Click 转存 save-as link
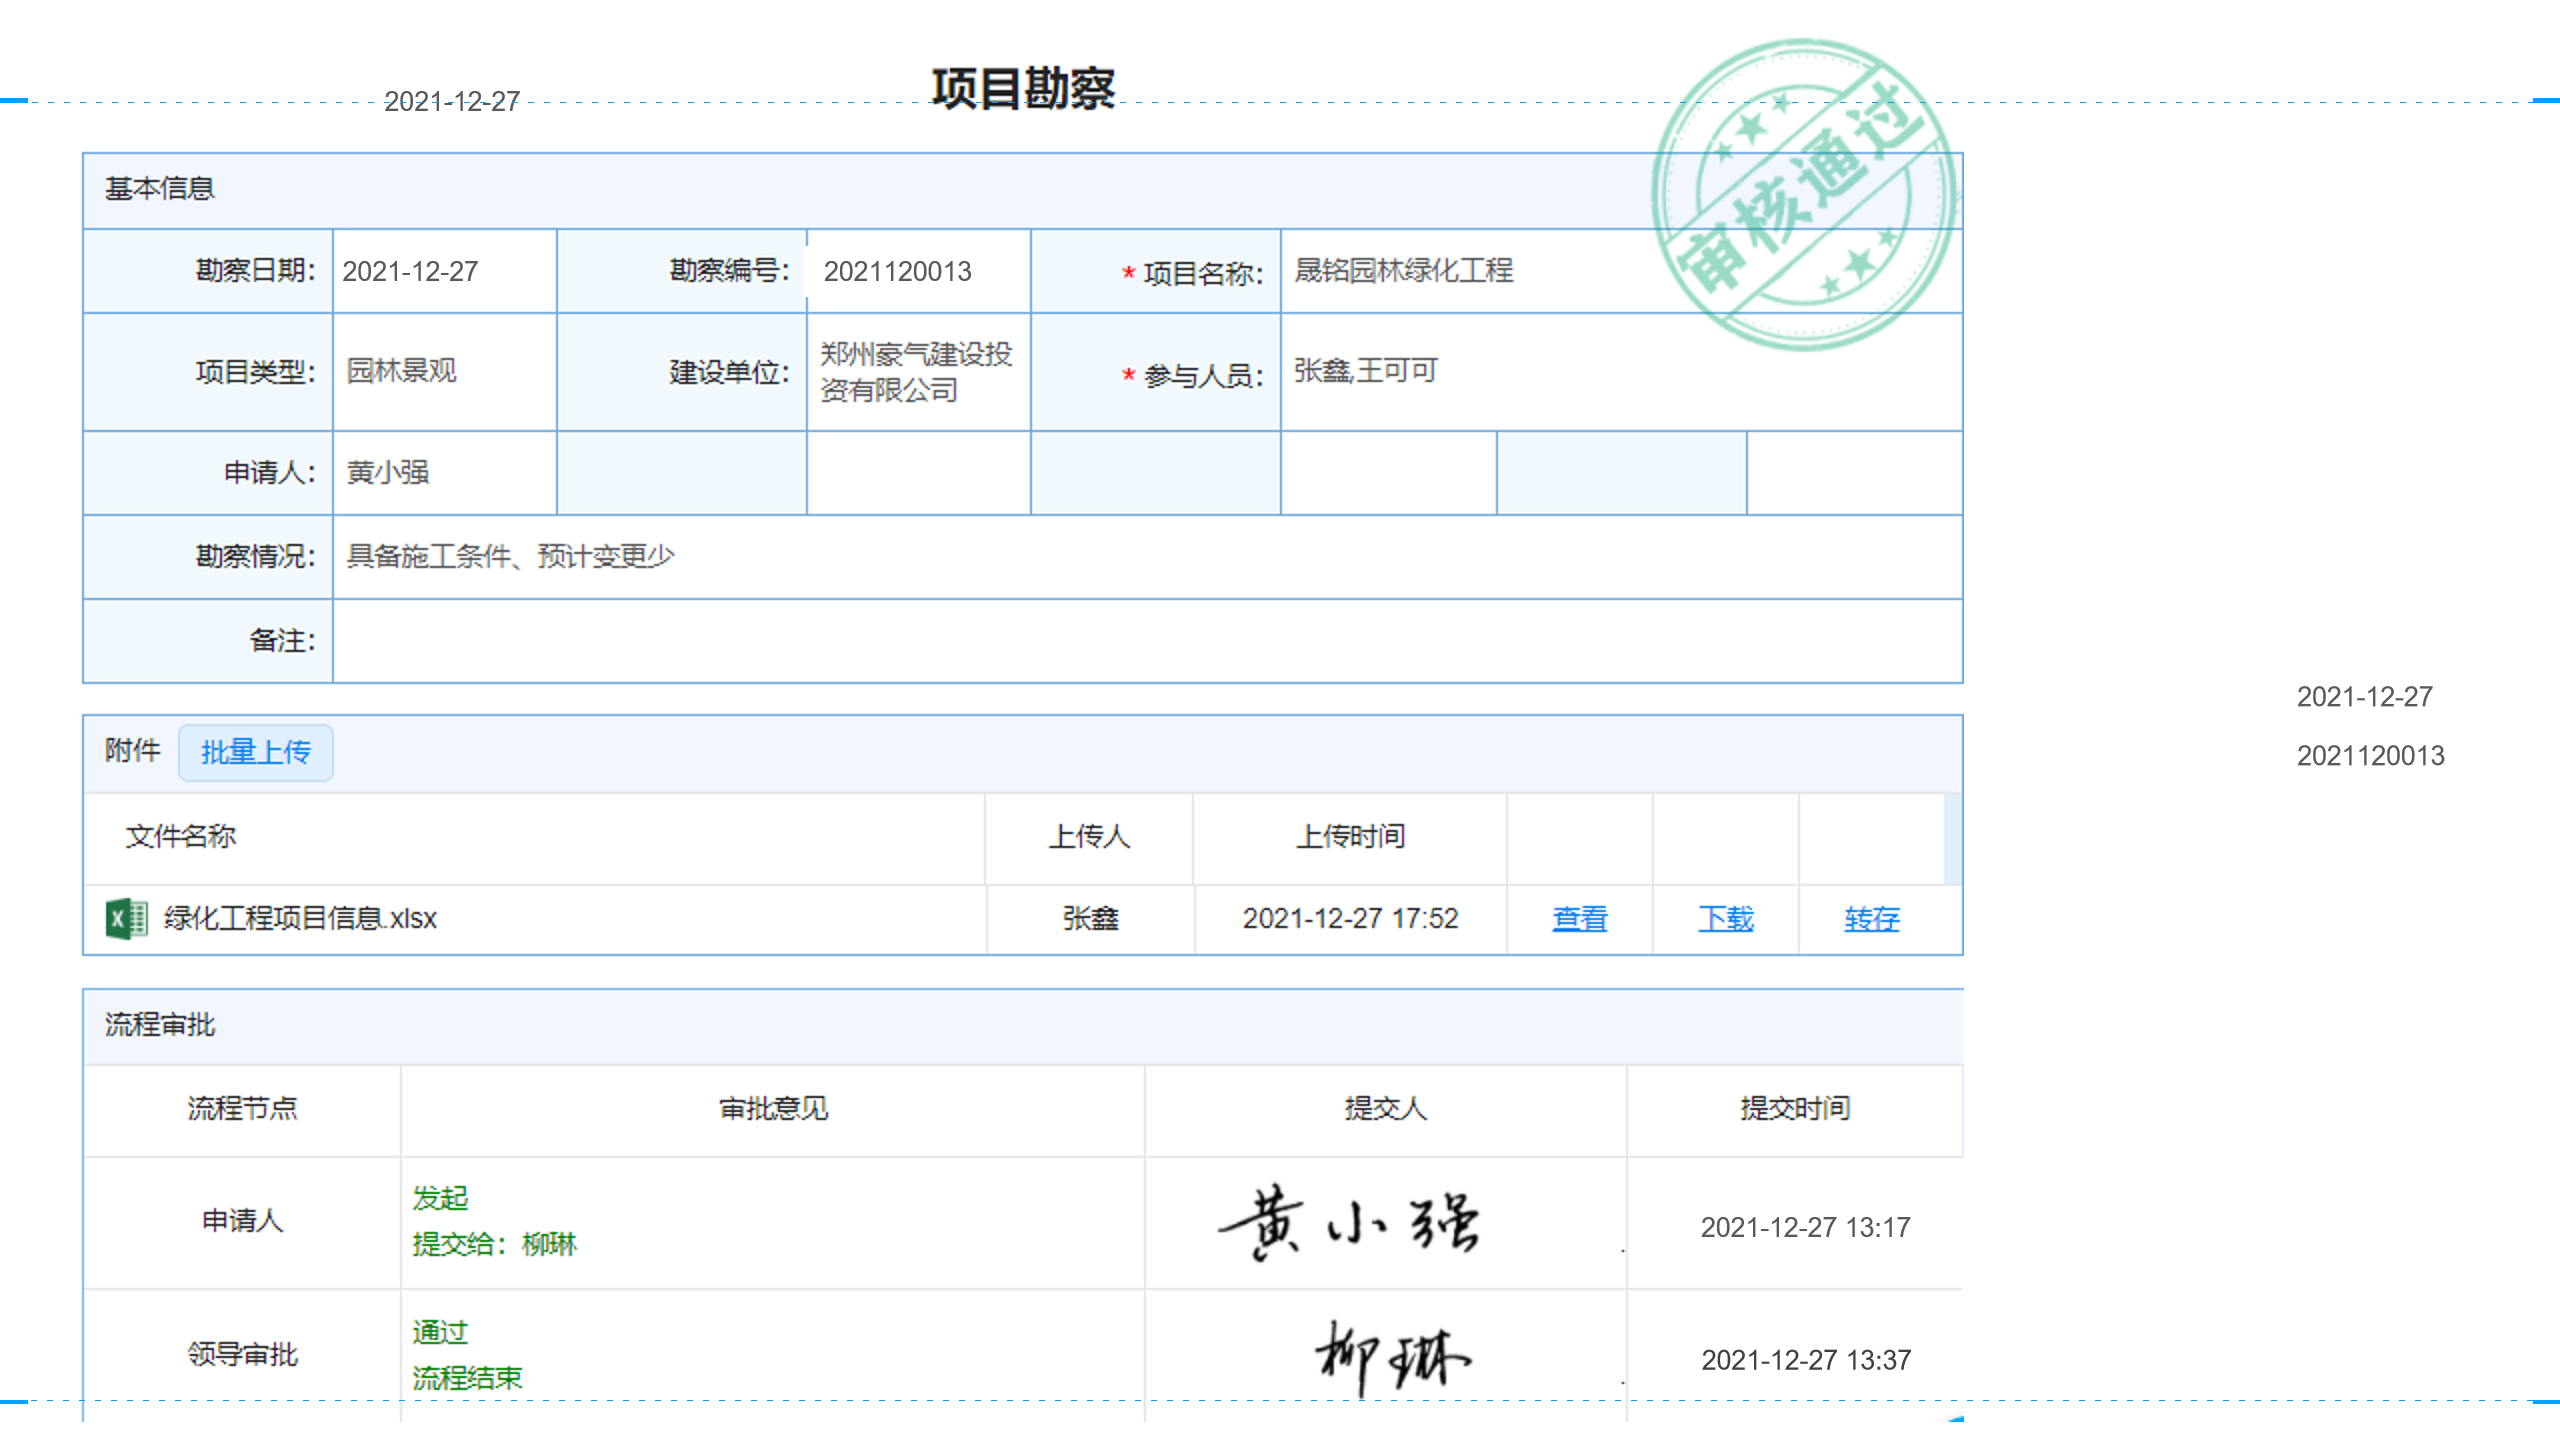Viewport: 2560px width, 1440px height. click(x=1871, y=918)
